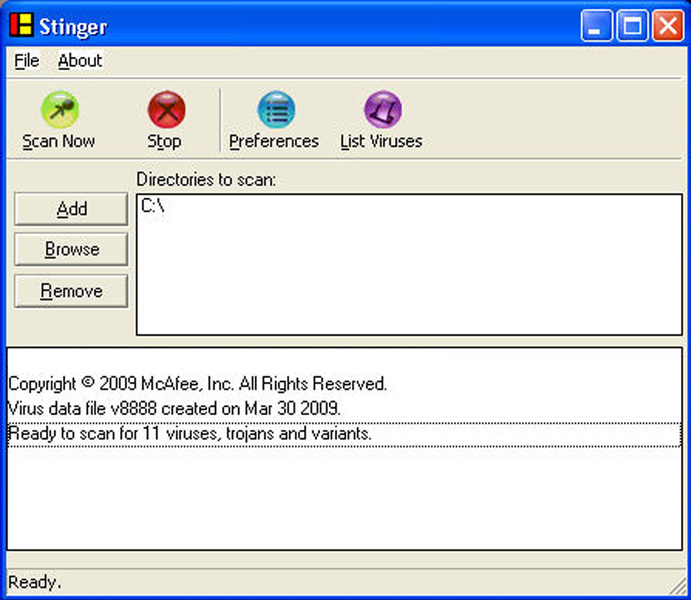691x600 pixels.
Task: Open the About menu
Action: pos(80,61)
